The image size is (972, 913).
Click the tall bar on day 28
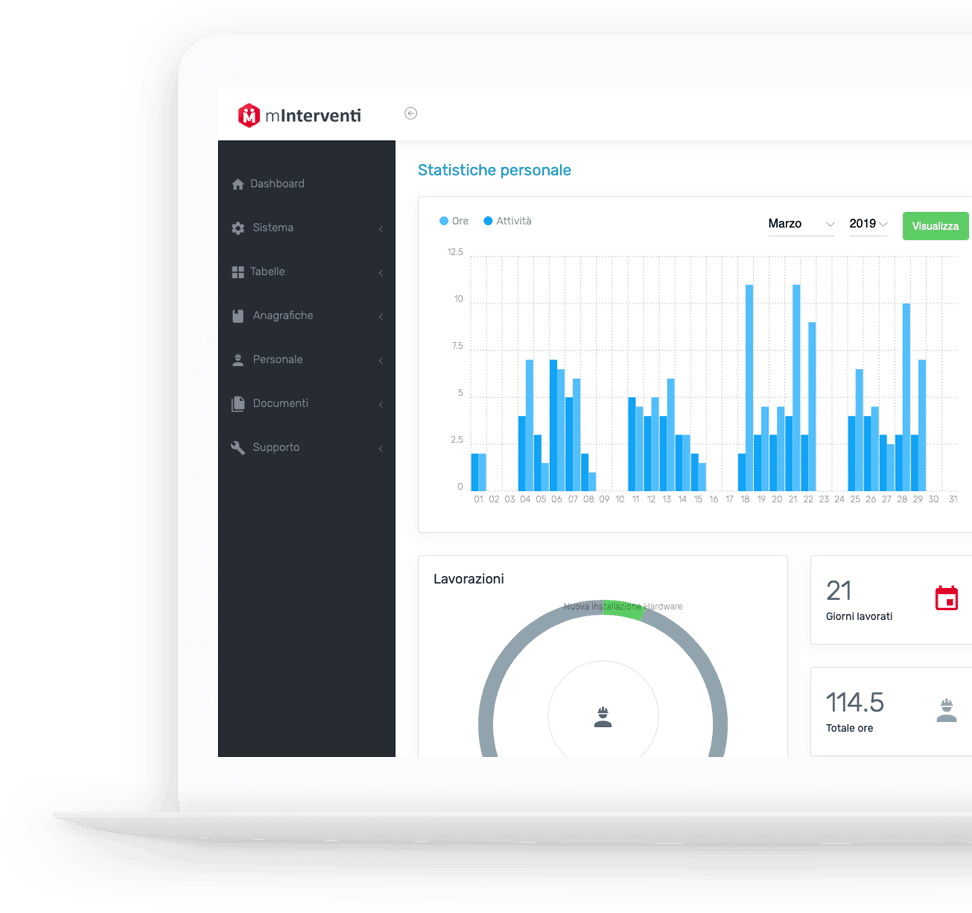pos(906,397)
